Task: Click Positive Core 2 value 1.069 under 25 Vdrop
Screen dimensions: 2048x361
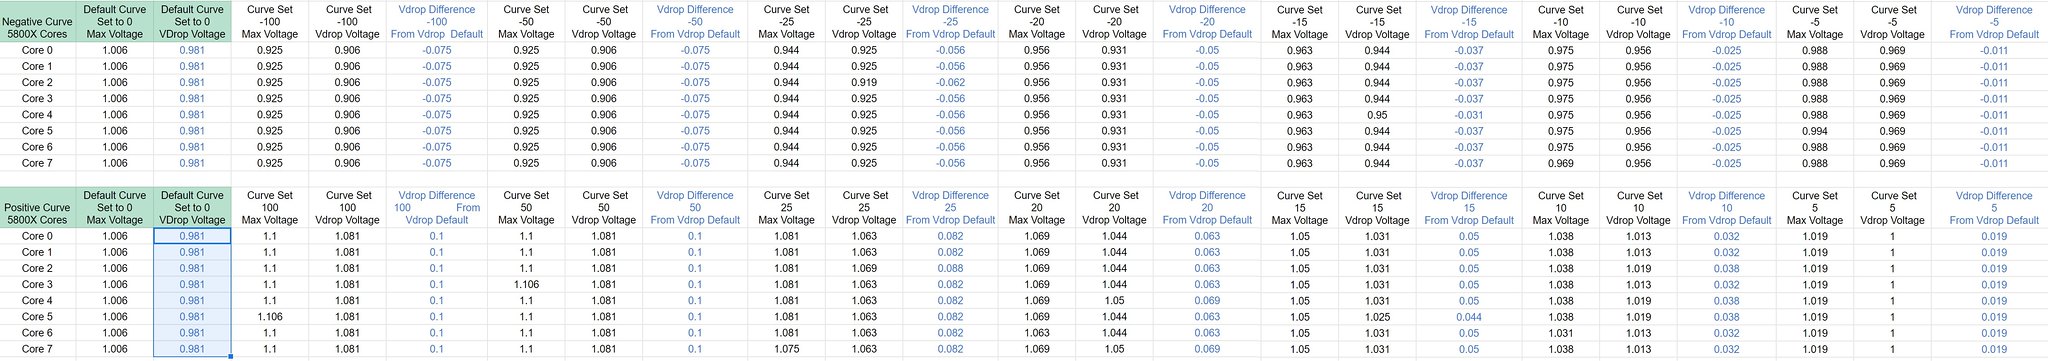Action: tap(863, 268)
